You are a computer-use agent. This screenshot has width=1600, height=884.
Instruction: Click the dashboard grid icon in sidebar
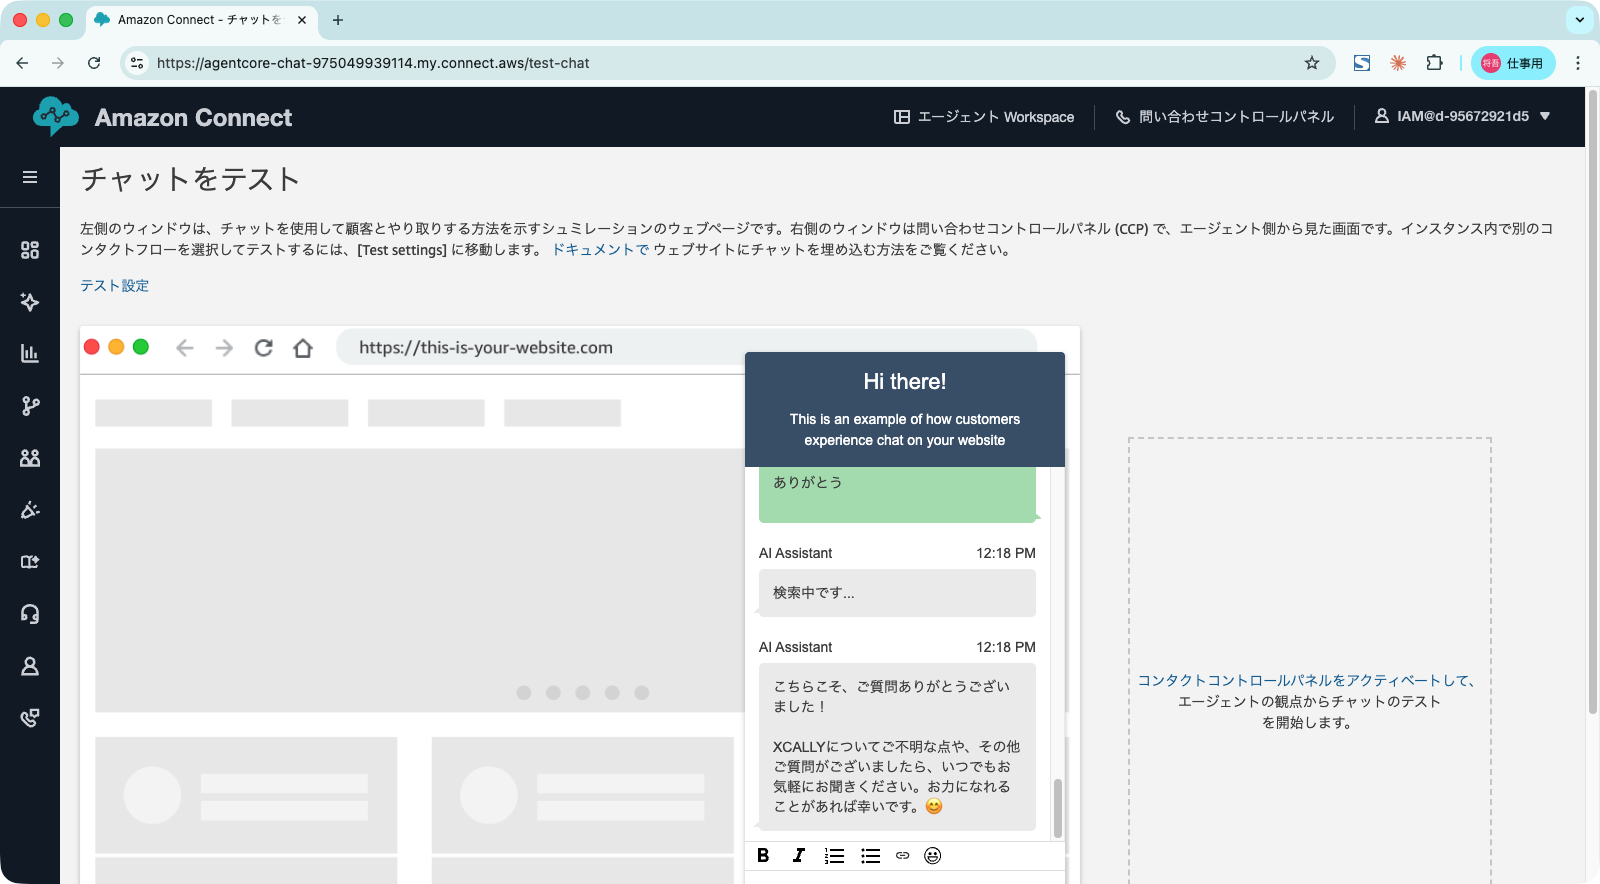click(30, 250)
